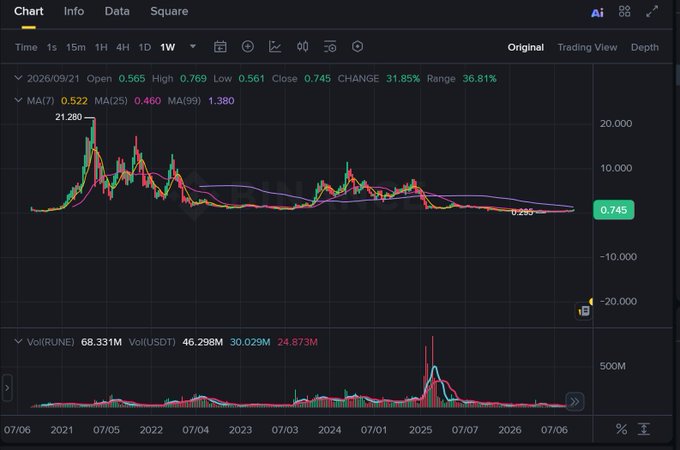The width and height of the screenshot is (680, 450).
Task: Change the candlestick chart style icon
Action: tap(303, 46)
